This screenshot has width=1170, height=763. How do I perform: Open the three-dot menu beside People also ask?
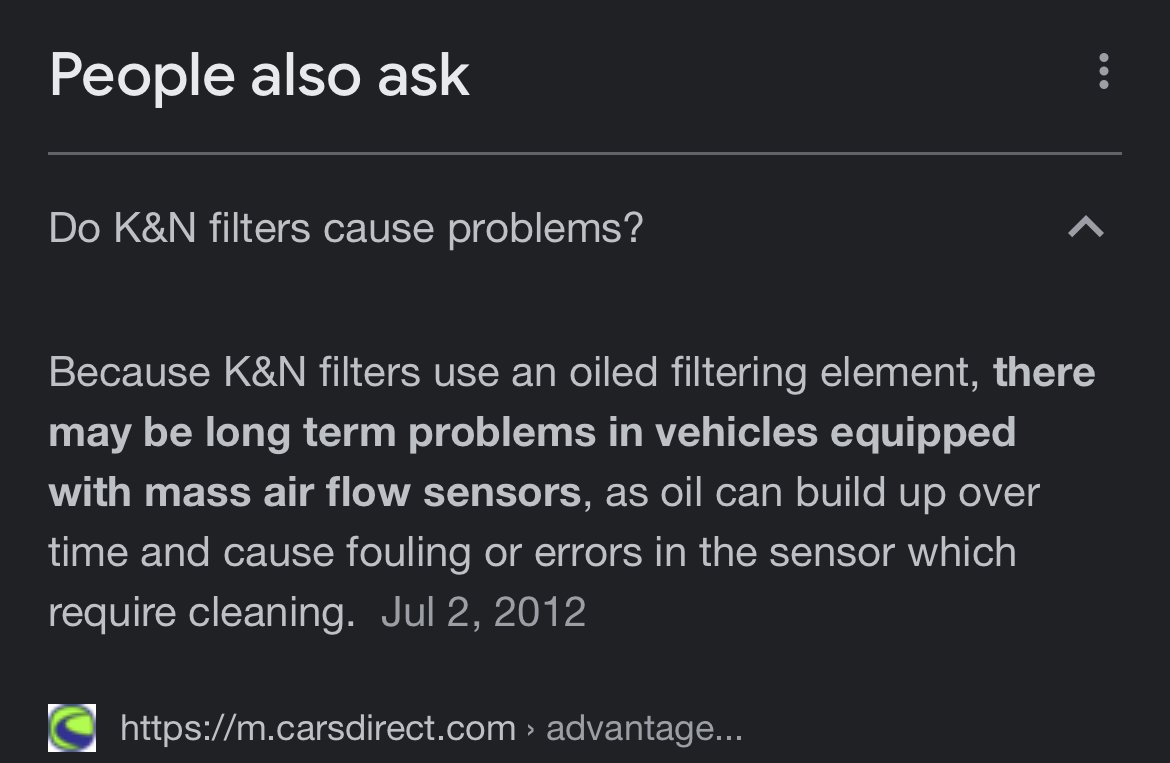pyautogui.click(x=1104, y=72)
